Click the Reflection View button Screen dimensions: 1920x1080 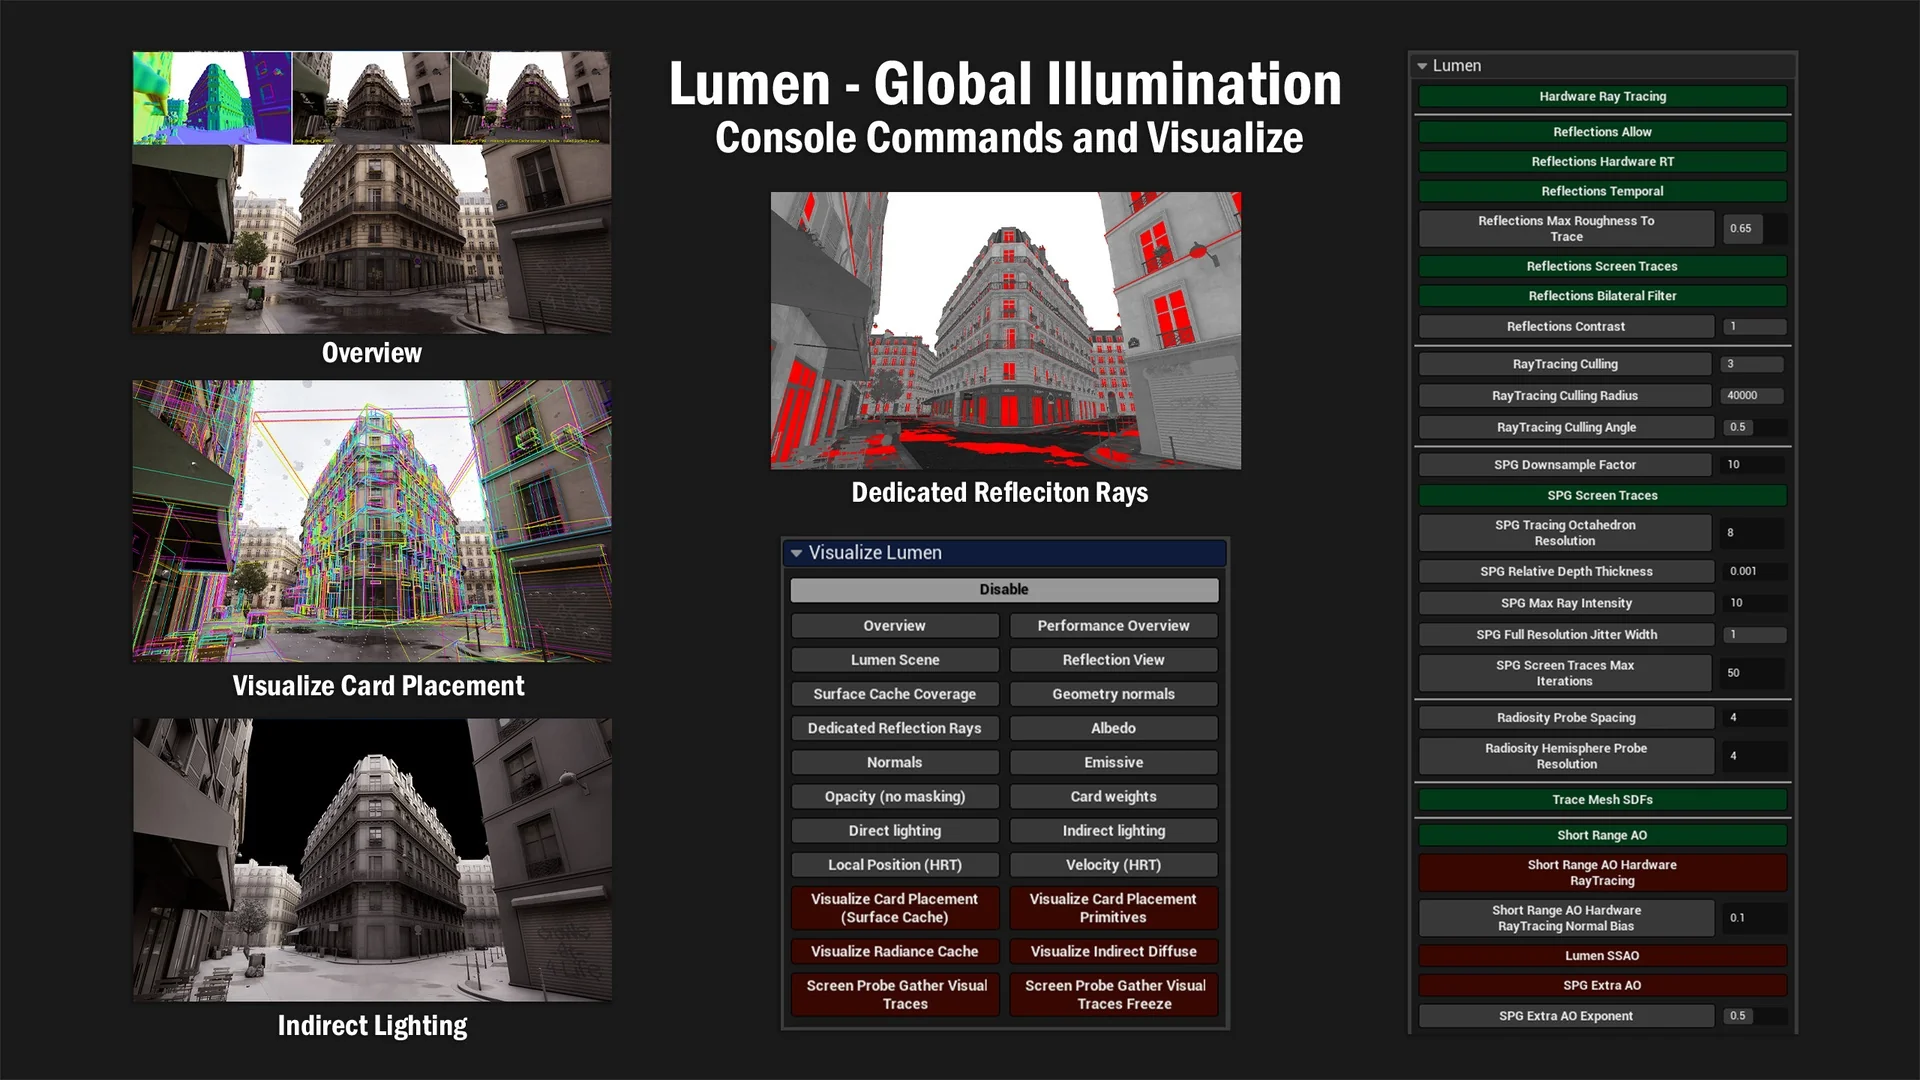[1113, 660]
